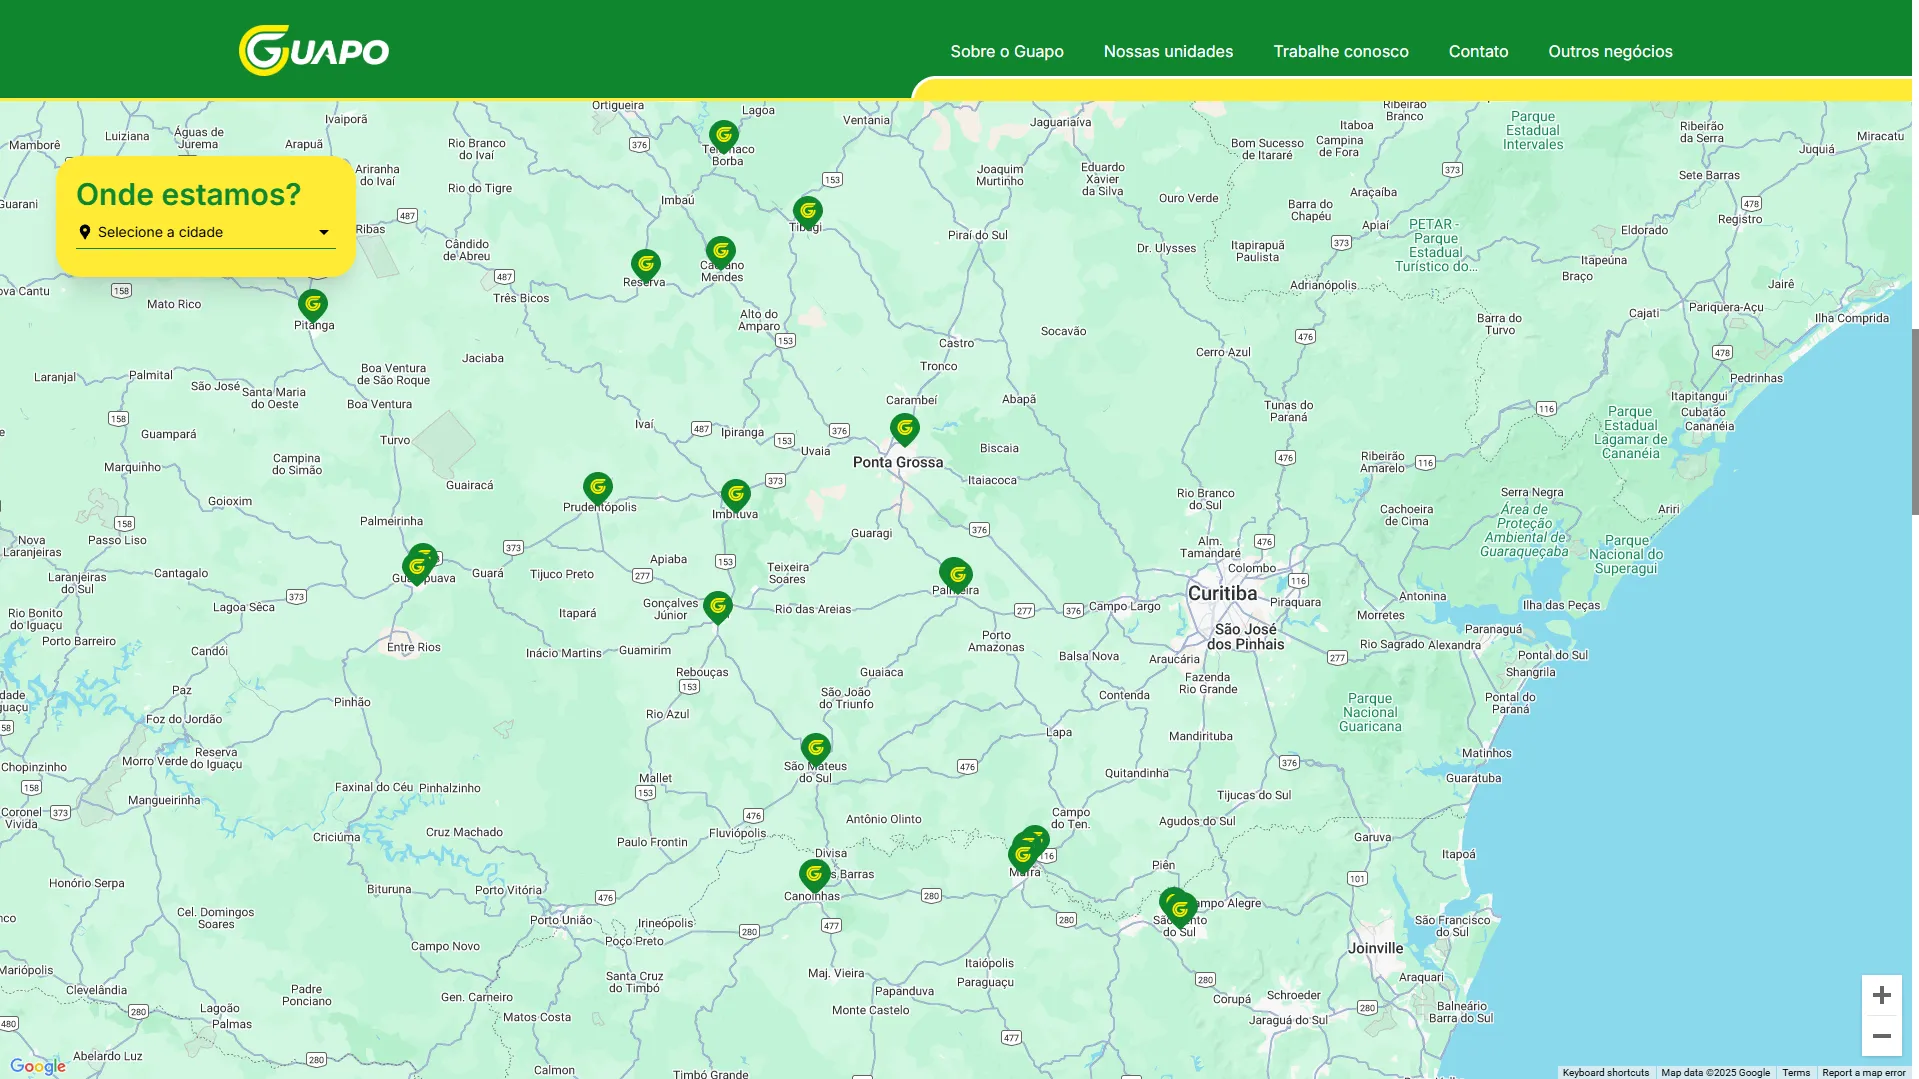The height and width of the screenshot is (1079, 1919).
Task: Zoom out the map with minus button
Action: point(1881,1036)
